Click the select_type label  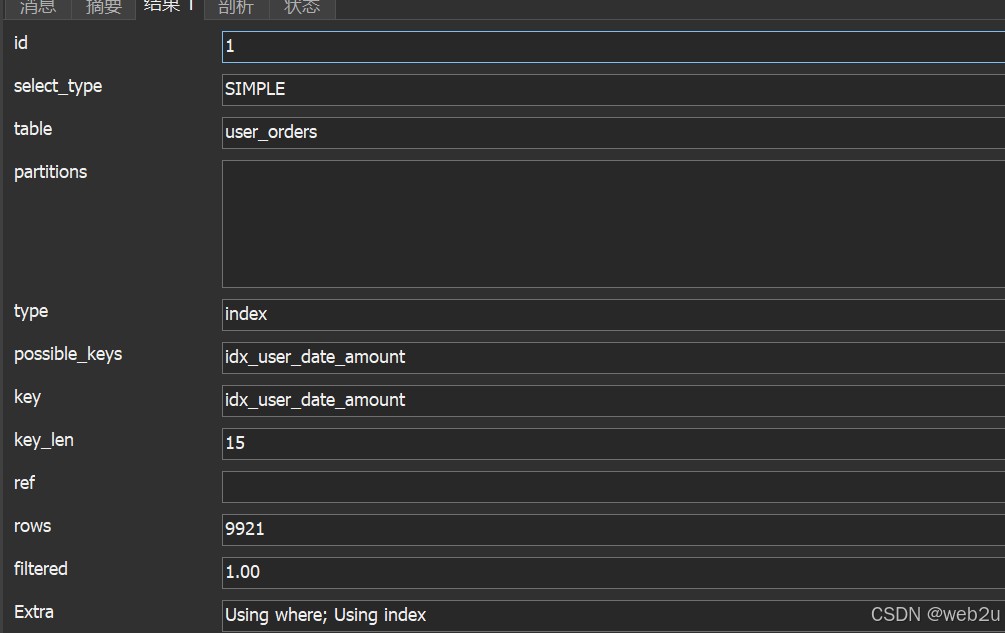pos(58,87)
